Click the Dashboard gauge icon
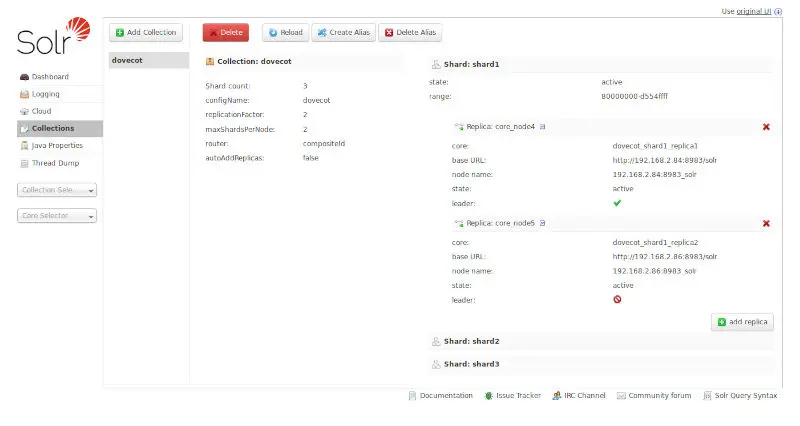Screen dimensions: 800x426 (24, 77)
